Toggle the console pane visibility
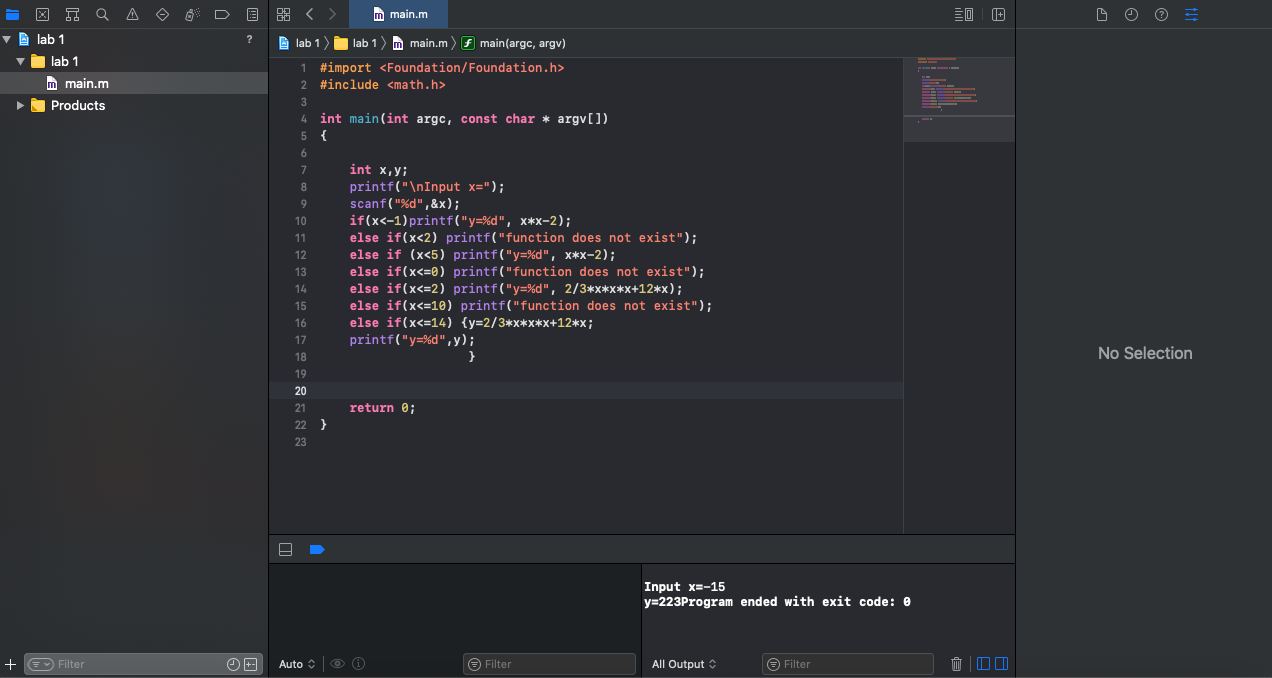The height and width of the screenshot is (678, 1272). coord(1001,664)
